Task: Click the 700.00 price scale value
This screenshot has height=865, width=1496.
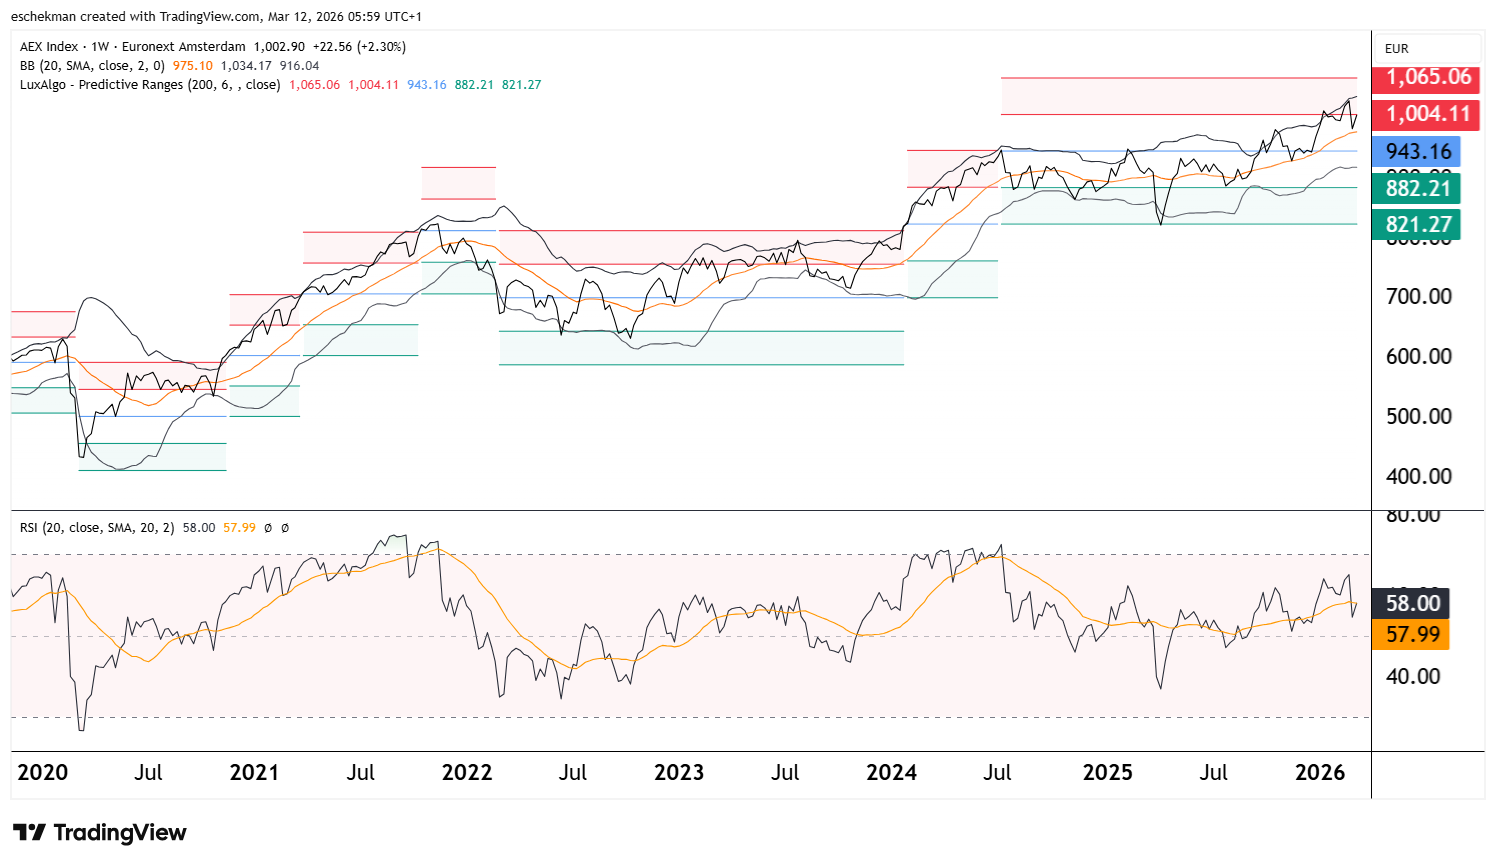Action: [x=1418, y=296]
